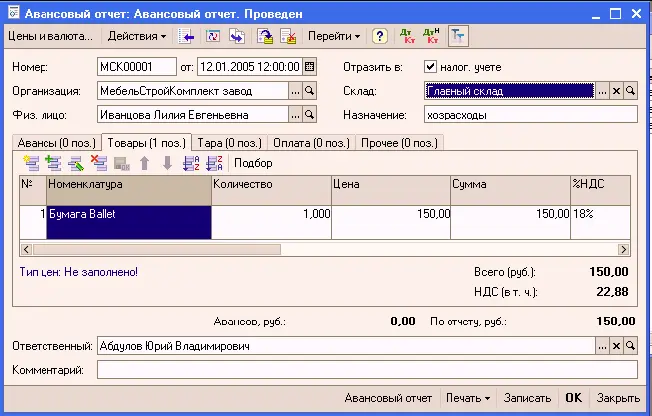
Task: Open the Действия dropdown menu
Action: (x=137, y=36)
